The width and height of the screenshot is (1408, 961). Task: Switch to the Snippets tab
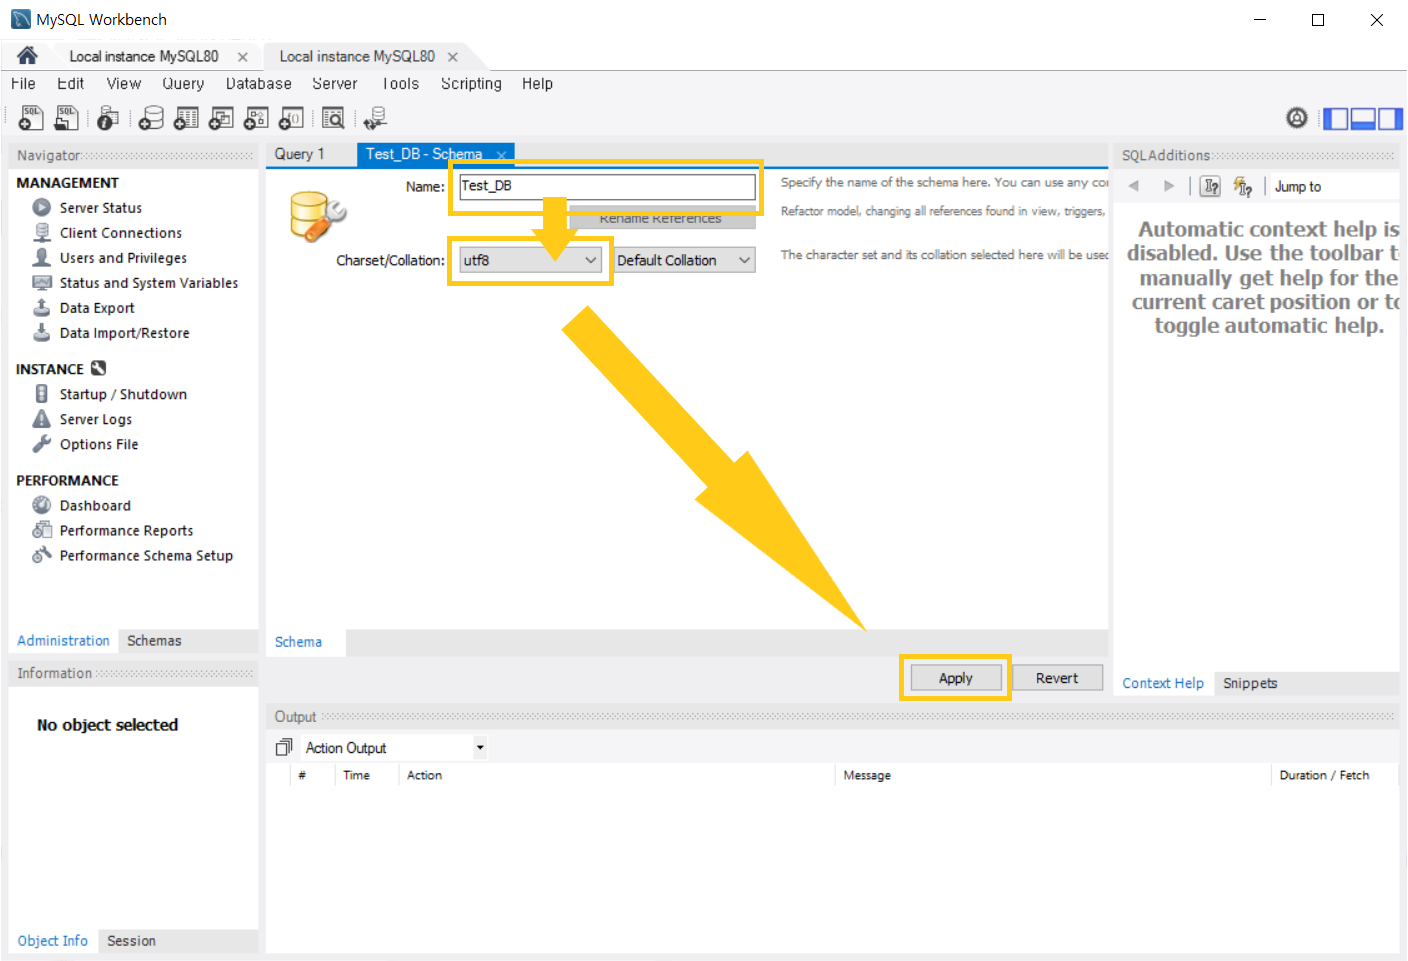pos(1250,683)
